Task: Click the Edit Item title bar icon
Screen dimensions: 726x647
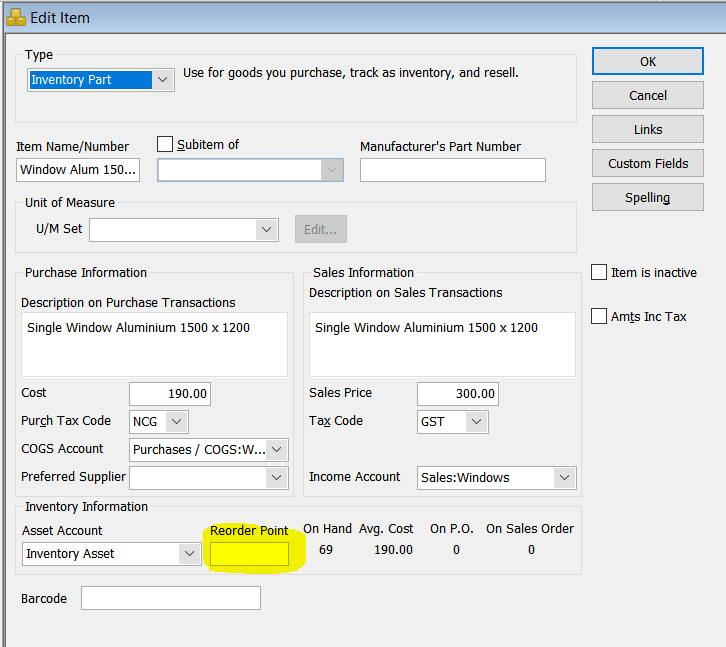Action: (x=16, y=18)
